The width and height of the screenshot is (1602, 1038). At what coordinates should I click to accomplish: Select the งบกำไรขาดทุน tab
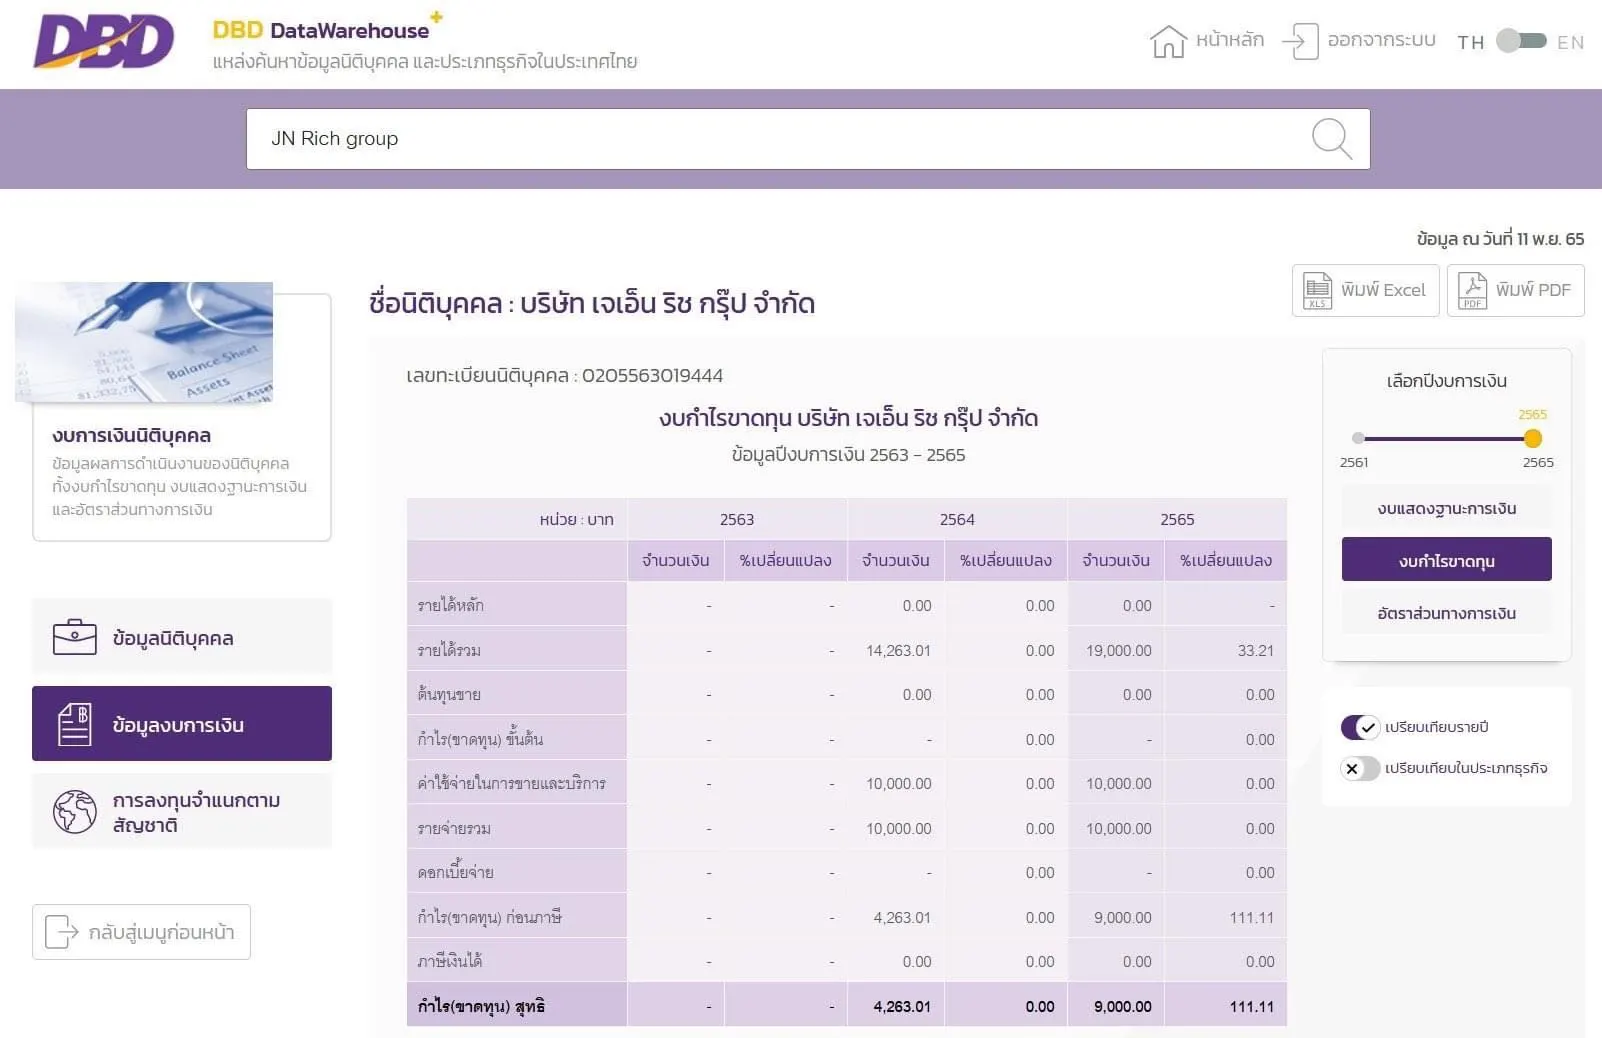pyautogui.click(x=1446, y=560)
